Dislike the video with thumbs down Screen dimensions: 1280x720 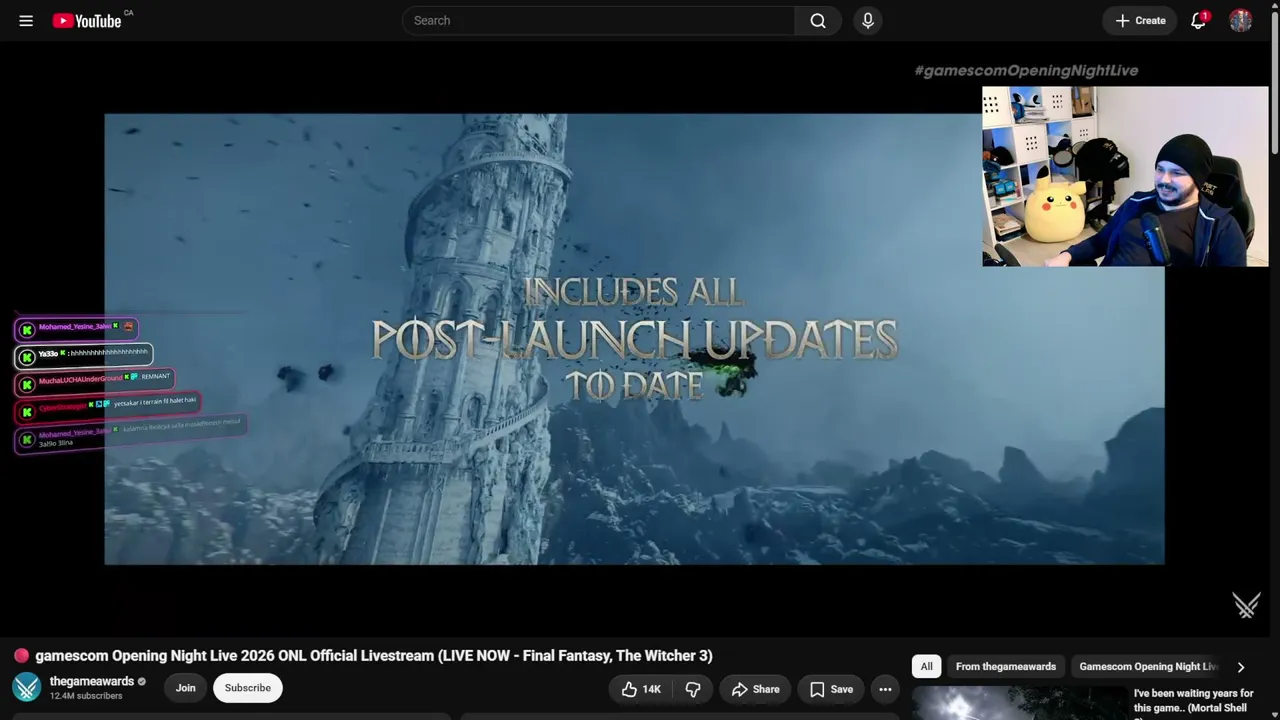[692, 689]
